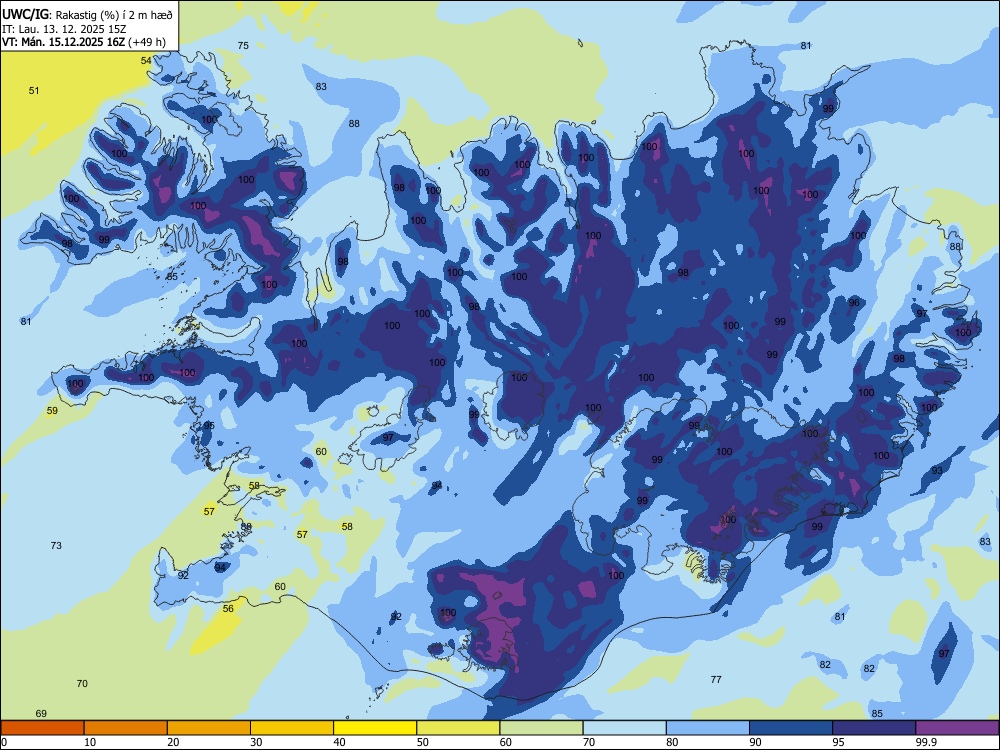Click the legend tick label '30'
Image resolution: width=1000 pixels, height=750 pixels.
point(256,742)
